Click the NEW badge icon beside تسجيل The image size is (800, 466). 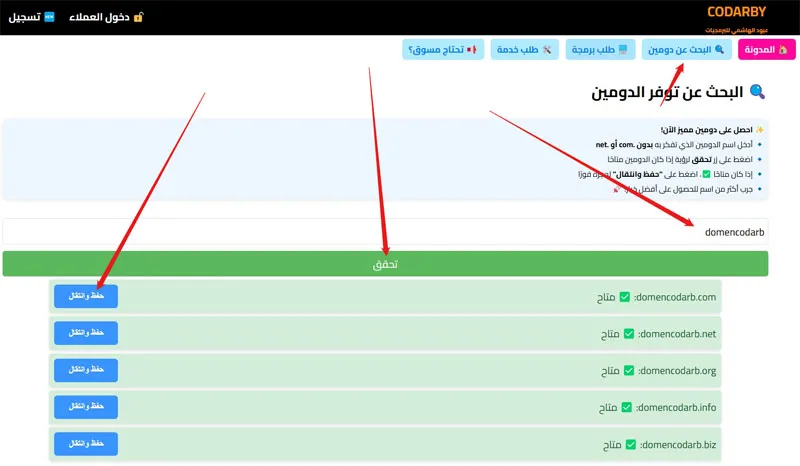(x=49, y=17)
